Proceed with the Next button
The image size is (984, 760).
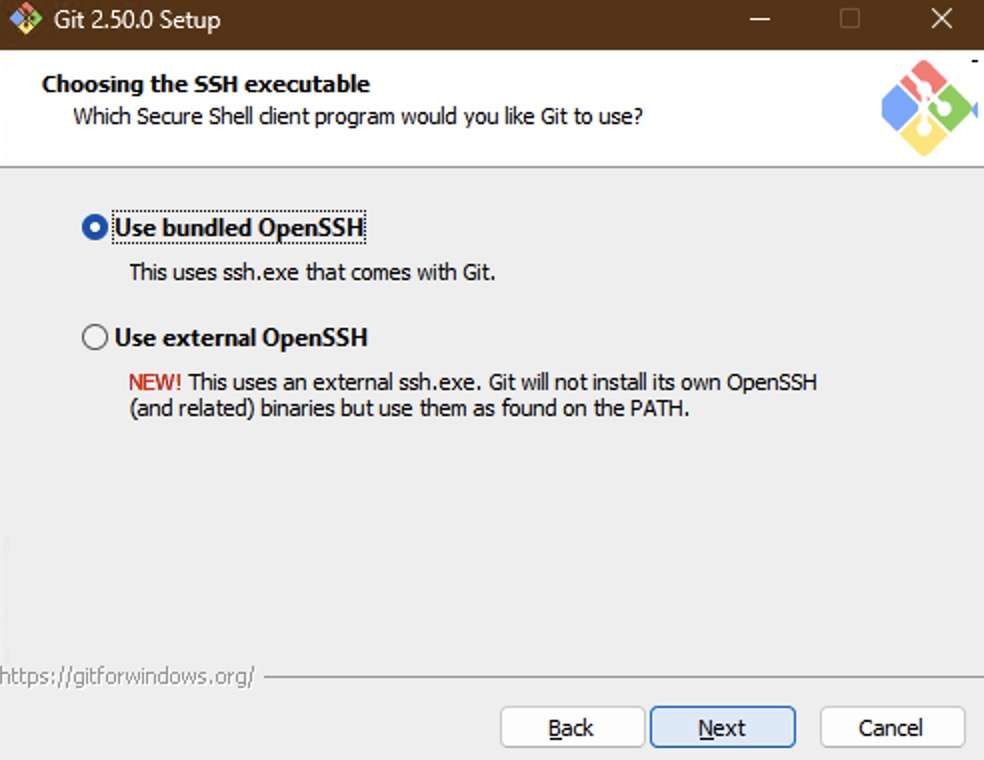pos(723,727)
